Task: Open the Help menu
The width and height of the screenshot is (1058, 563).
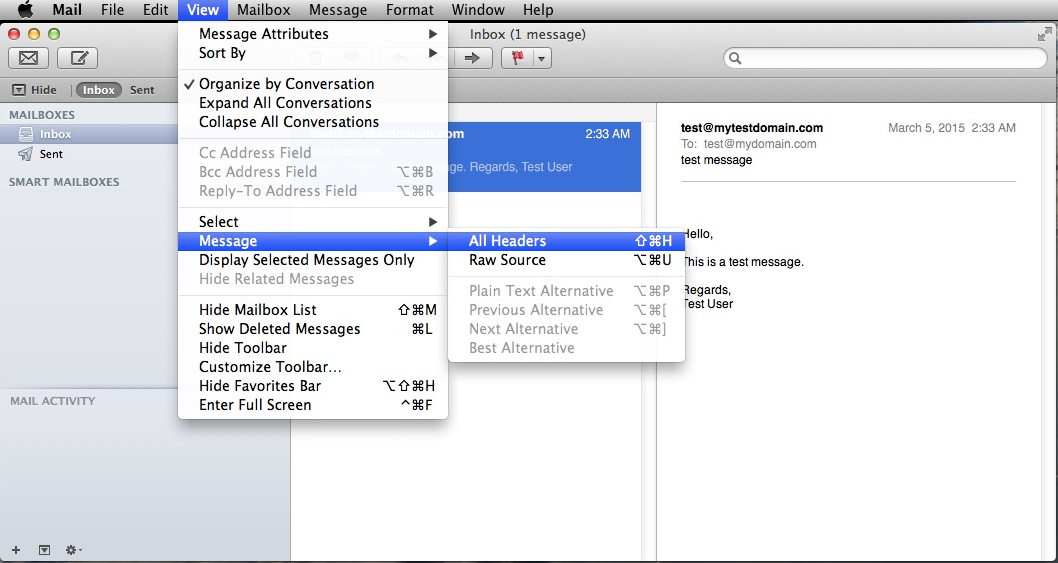Action: click(538, 10)
